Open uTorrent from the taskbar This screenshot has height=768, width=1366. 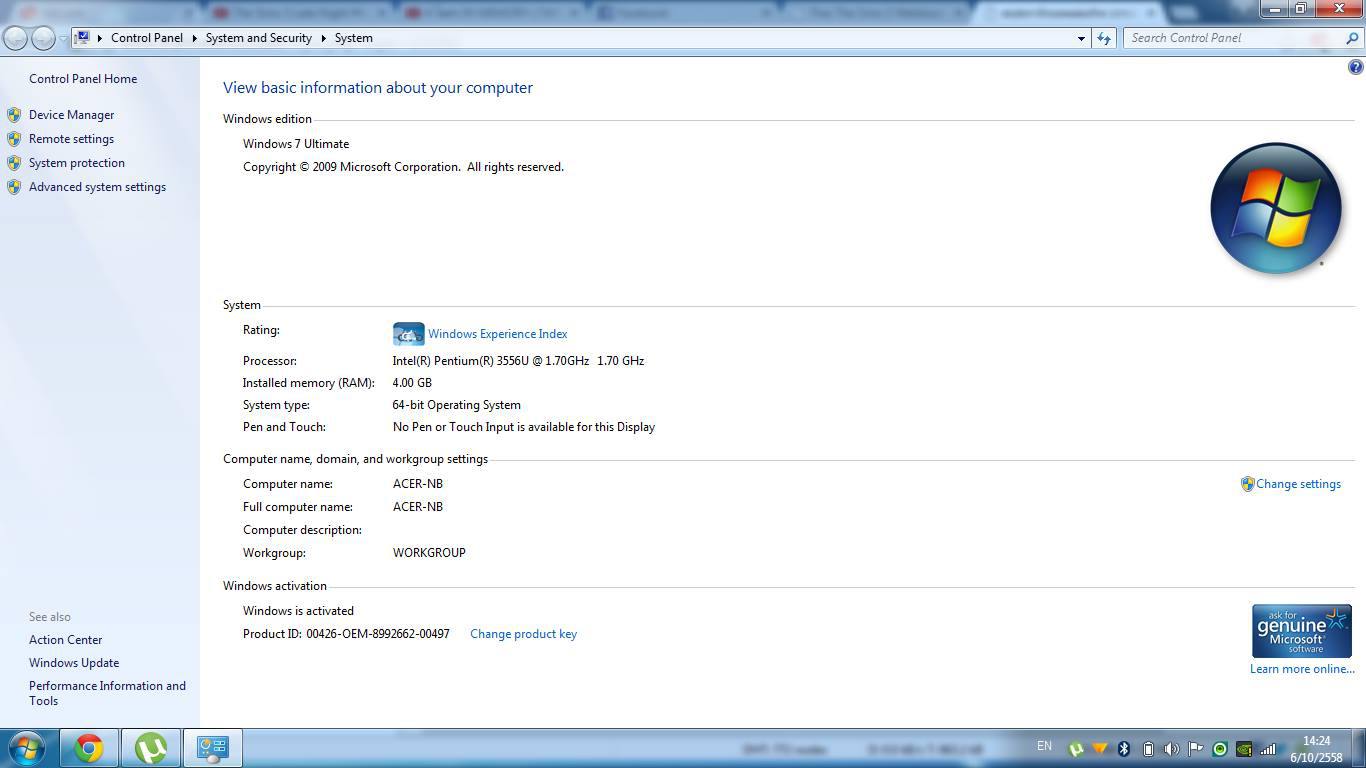coord(151,748)
